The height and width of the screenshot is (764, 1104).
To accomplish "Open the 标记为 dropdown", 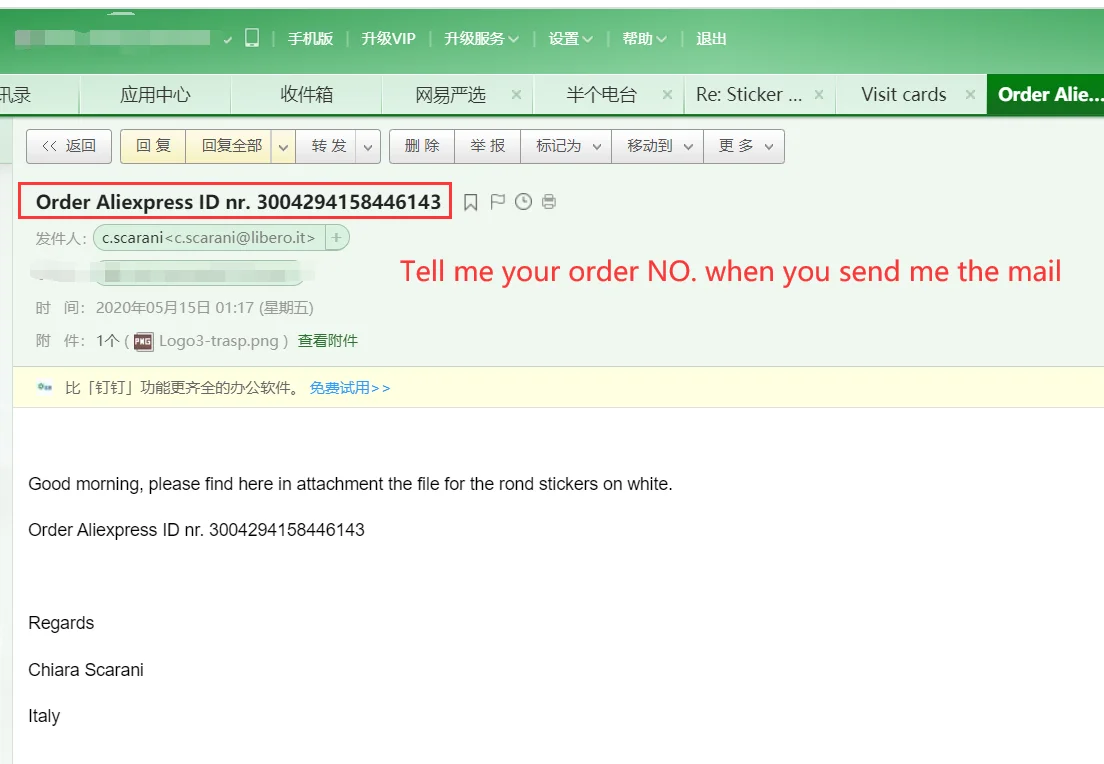I will coord(566,146).
